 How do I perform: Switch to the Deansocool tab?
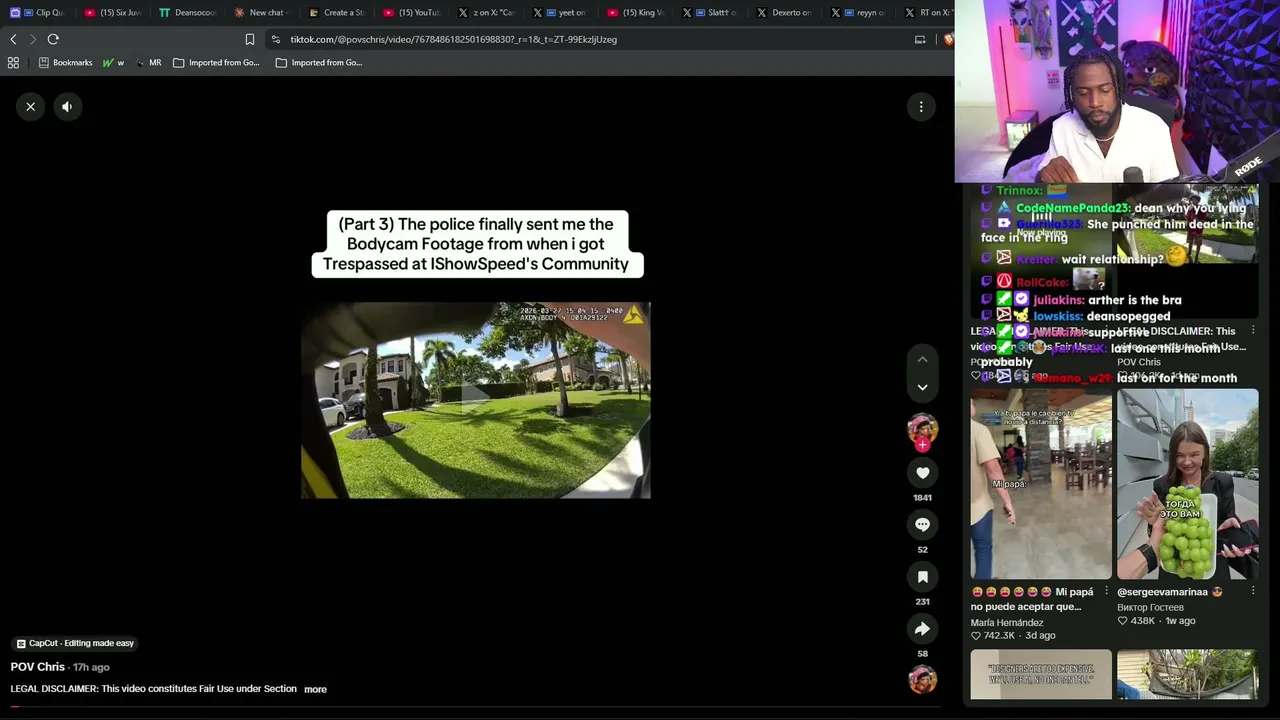click(187, 12)
